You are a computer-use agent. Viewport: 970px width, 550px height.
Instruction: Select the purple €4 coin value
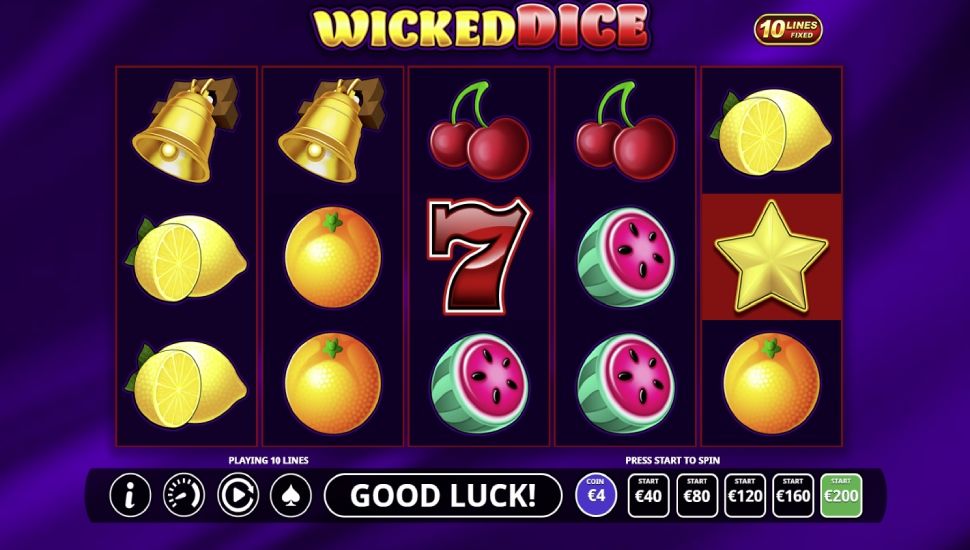[x=596, y=495]
